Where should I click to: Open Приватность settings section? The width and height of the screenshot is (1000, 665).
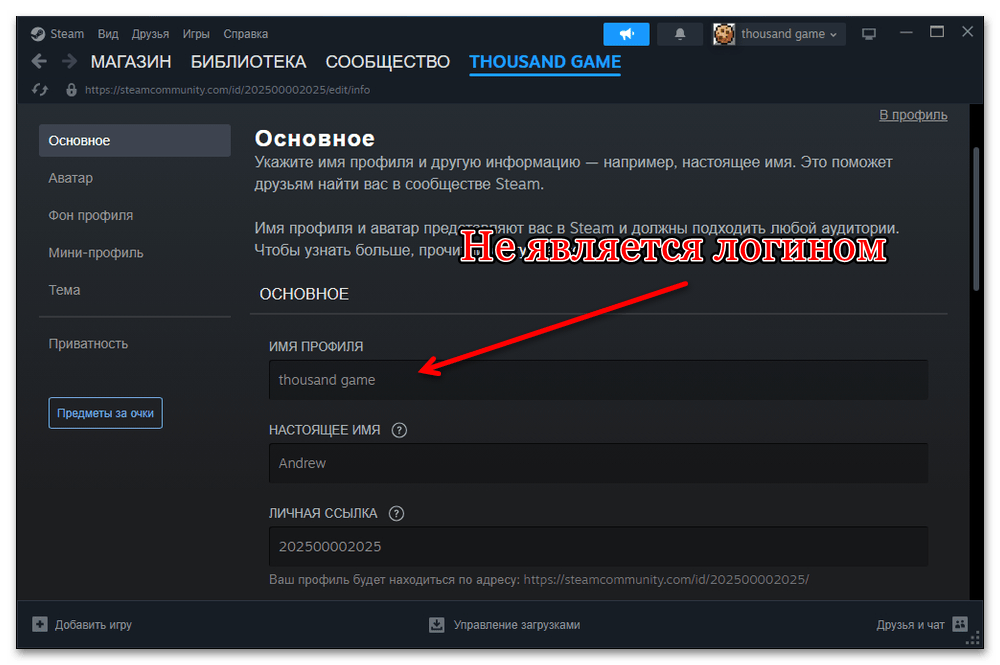(x=88, y=343)
